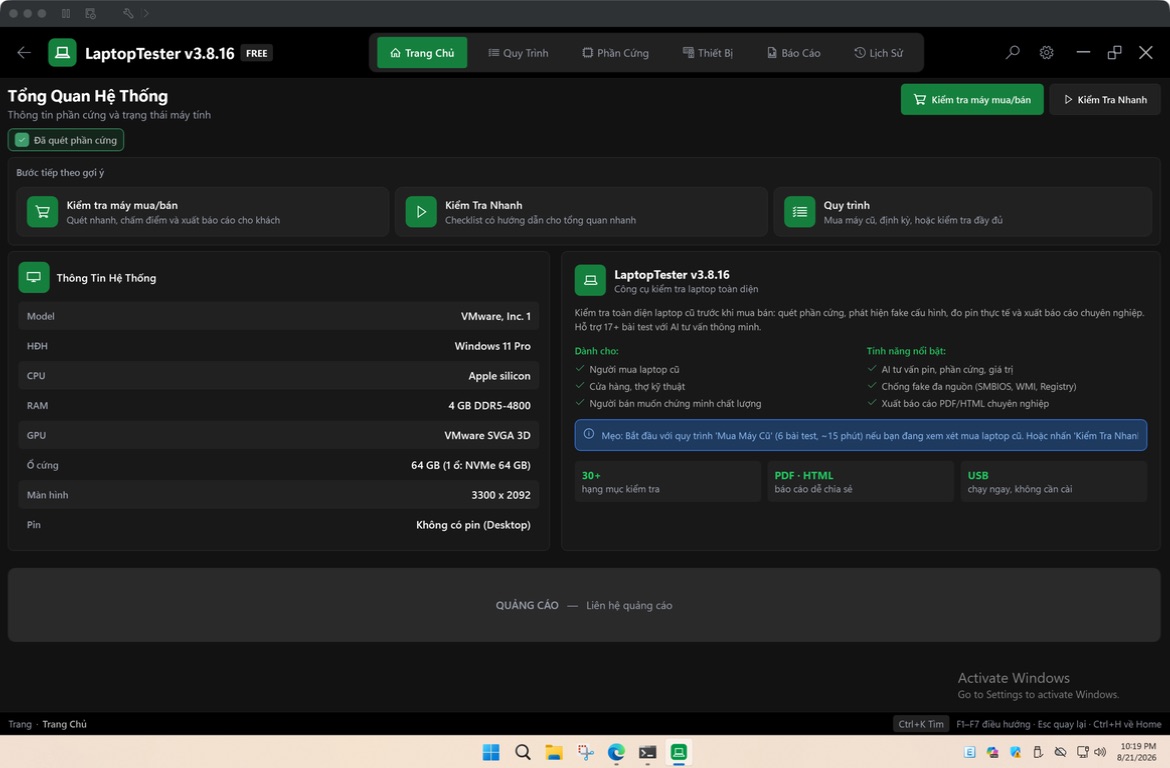
Task: Click the Model value 'VMware, Inc. 1'
Action: click(495, 316)
